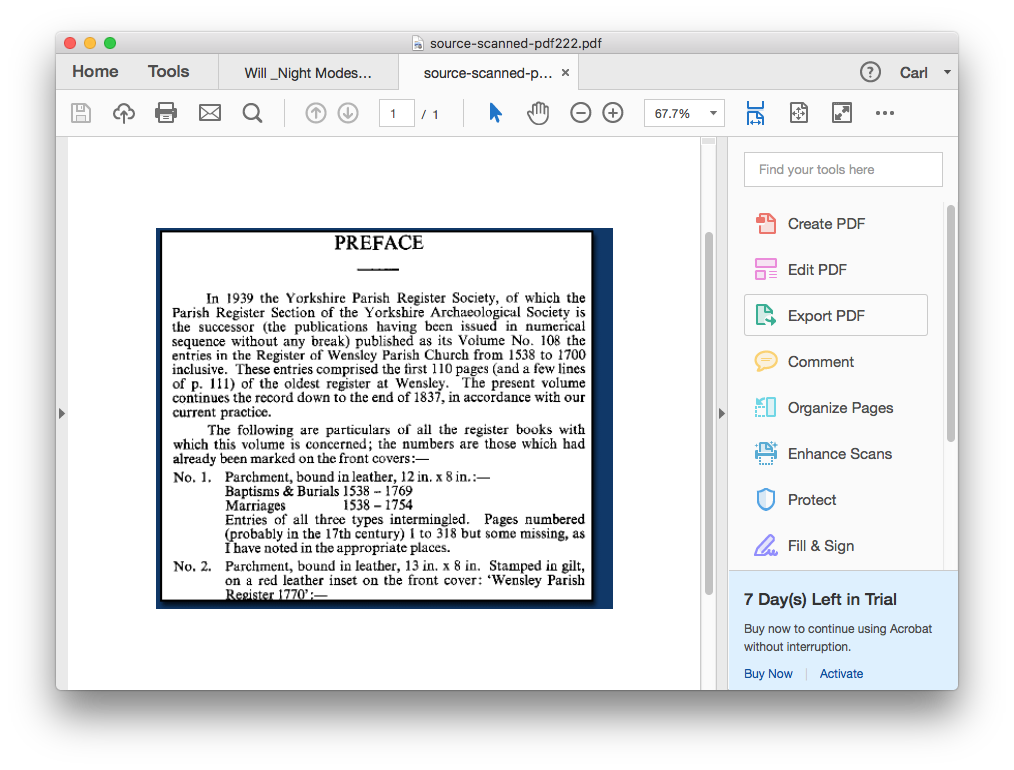Toggle the left navigation pane arrow

61,412
